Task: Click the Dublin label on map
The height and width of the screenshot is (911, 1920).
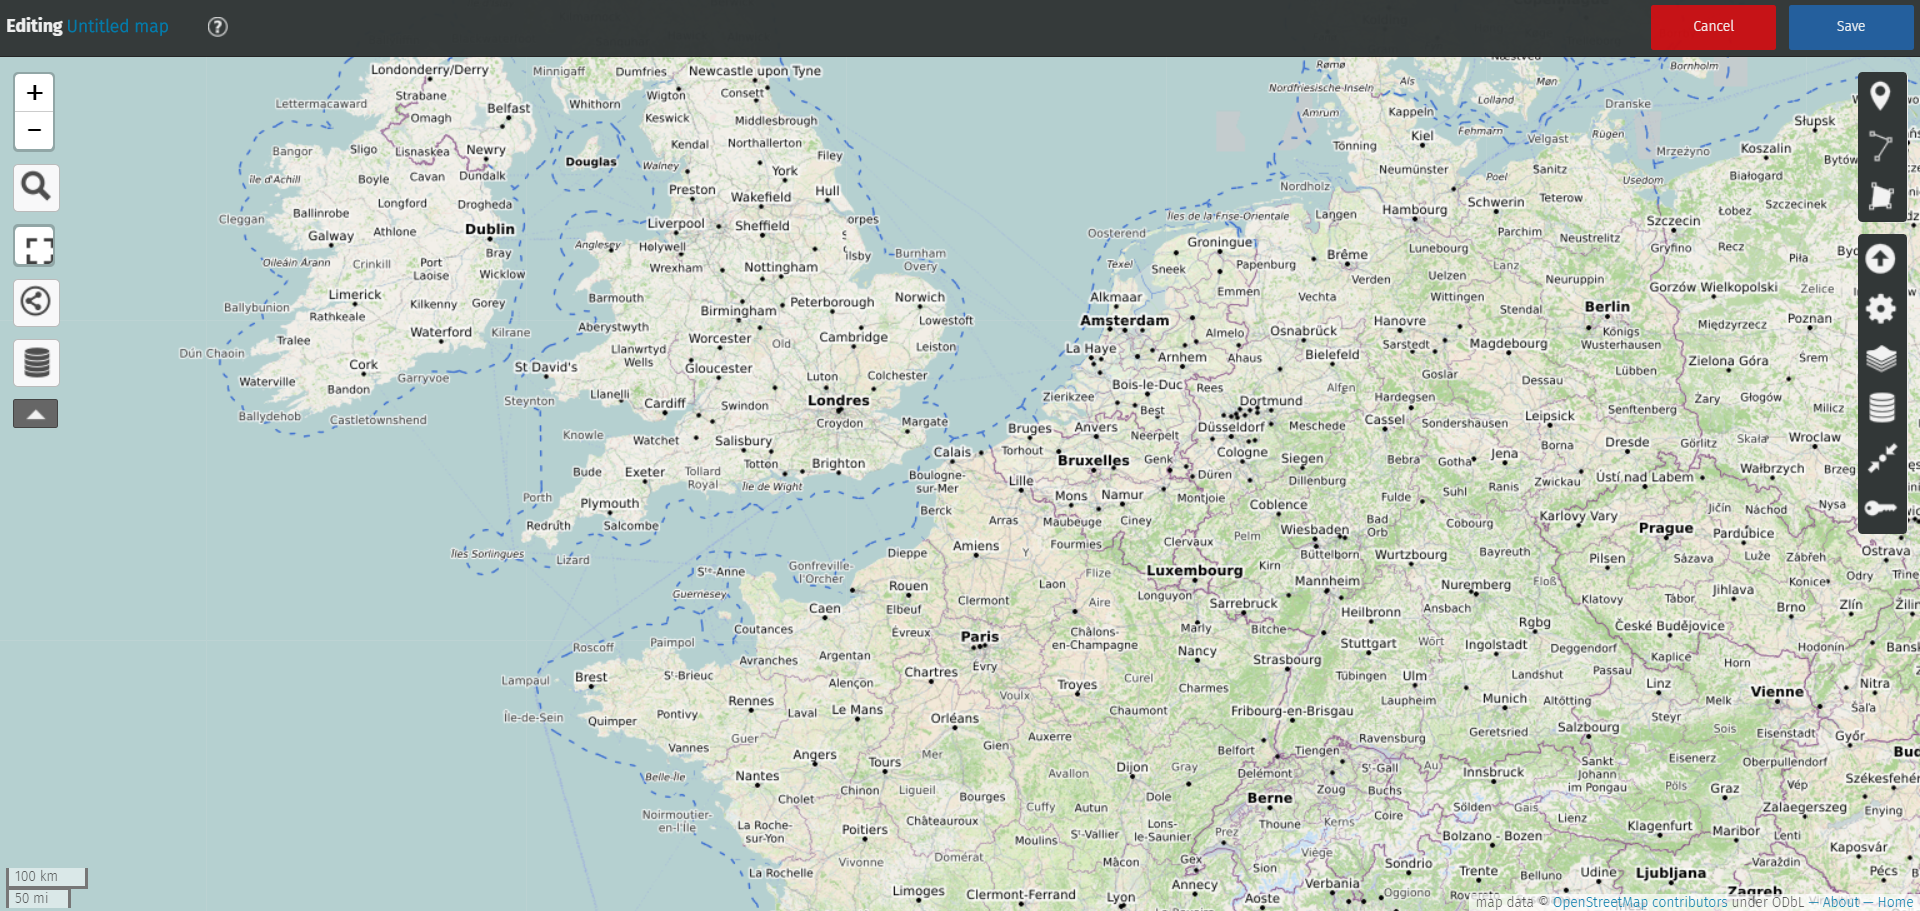Action: 490,229
